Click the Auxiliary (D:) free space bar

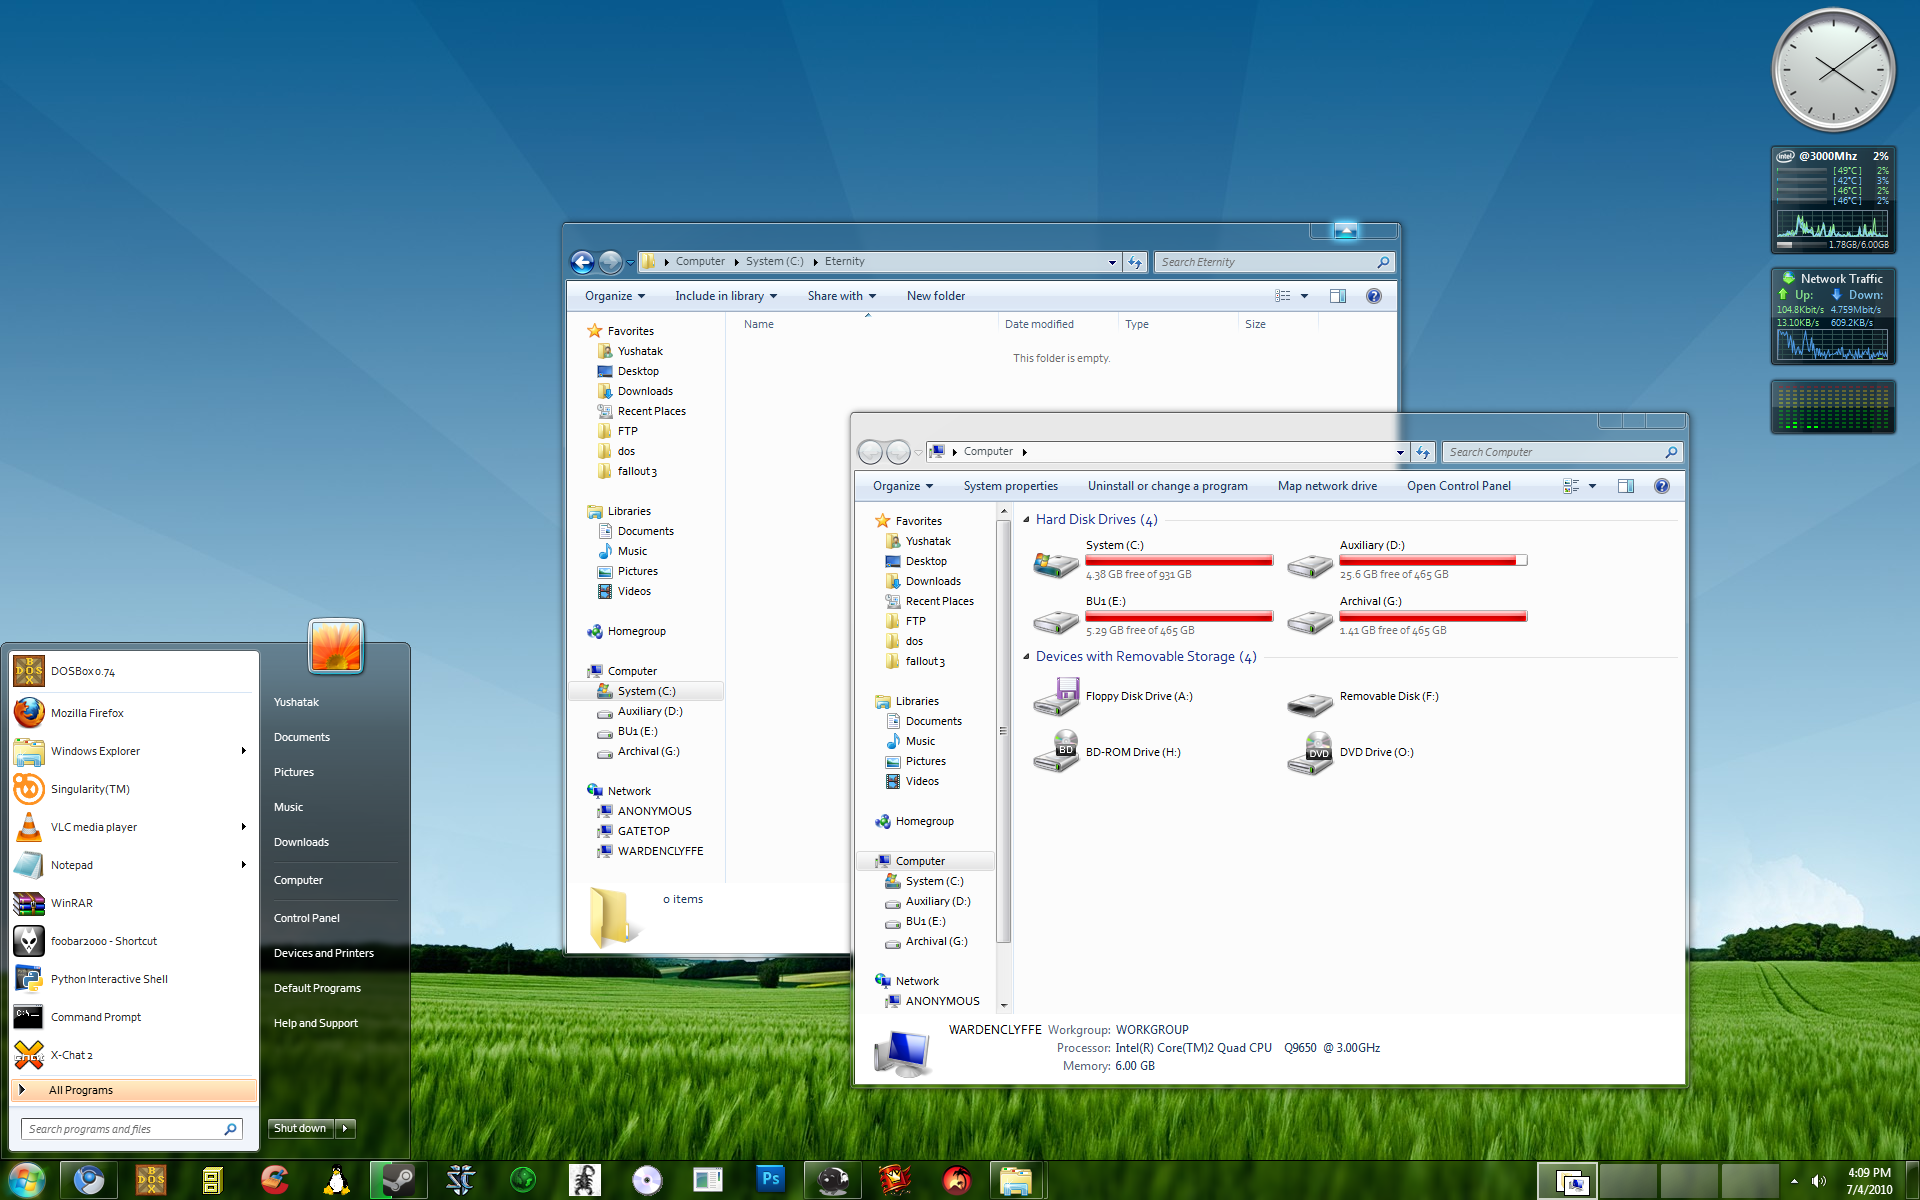(1432, 560)
